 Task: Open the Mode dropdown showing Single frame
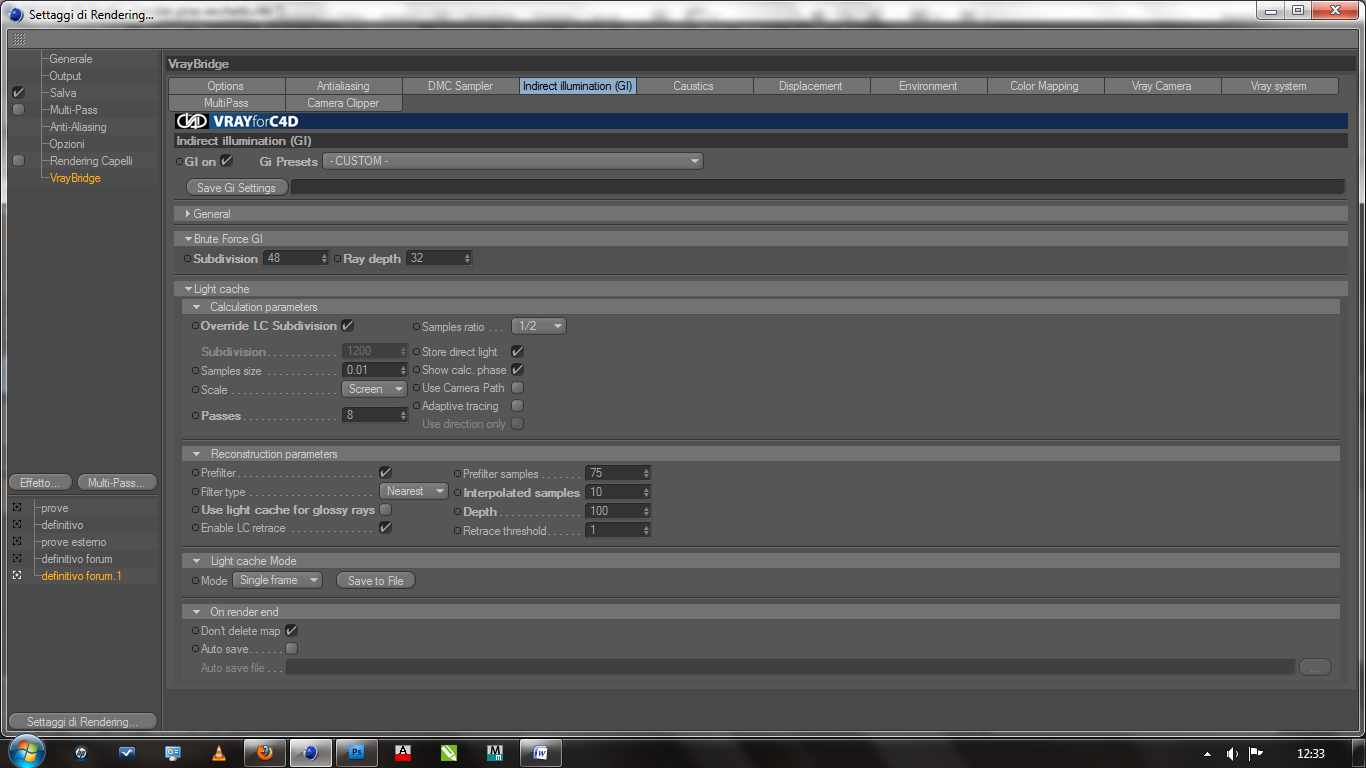[x=278, y=580]
